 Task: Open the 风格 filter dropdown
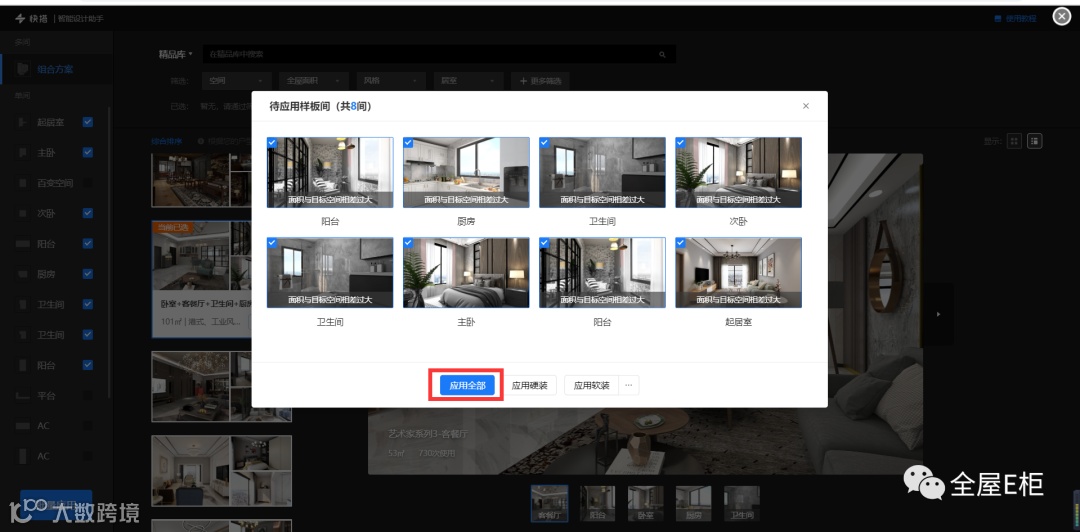392,81
